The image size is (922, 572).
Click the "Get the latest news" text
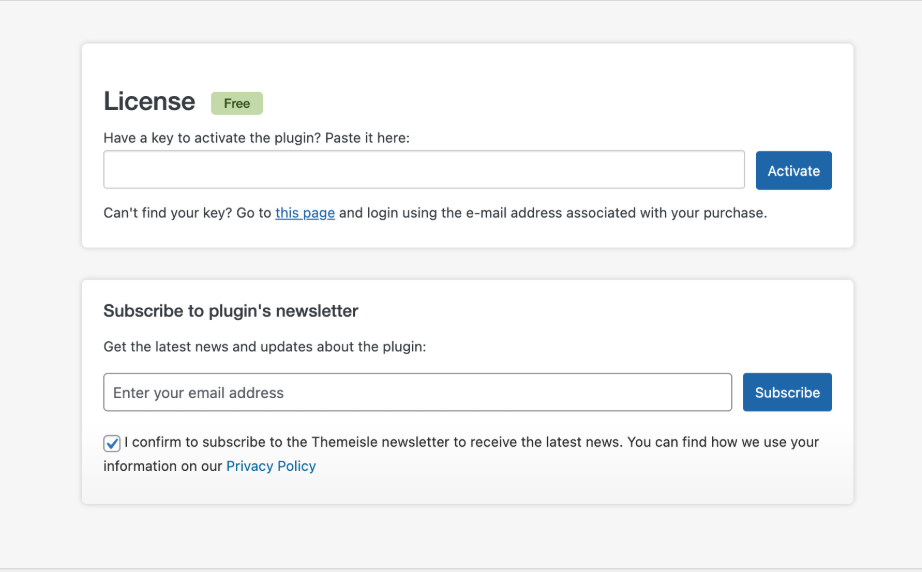coord(265,347)
